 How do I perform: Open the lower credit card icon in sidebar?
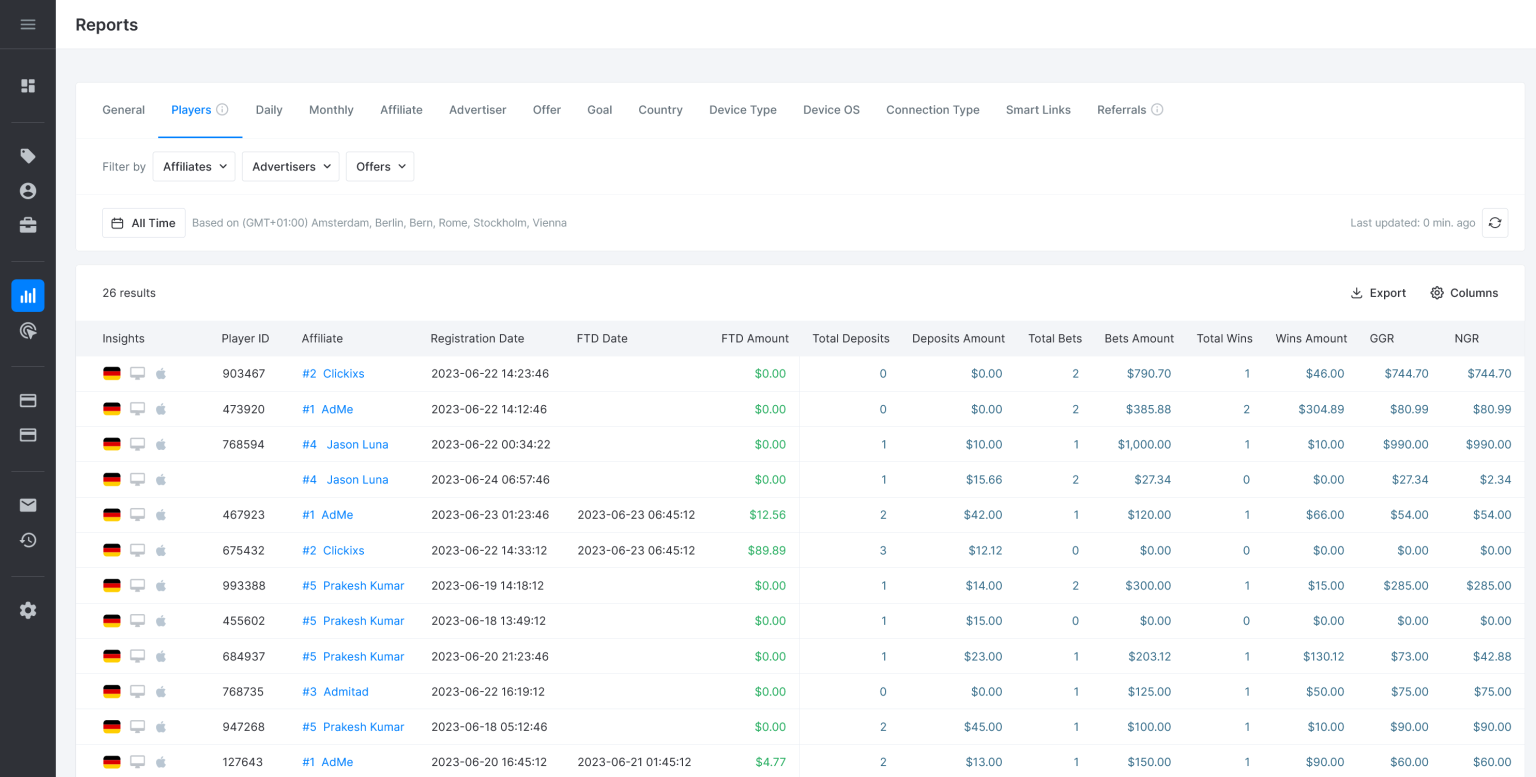(28, 435)
